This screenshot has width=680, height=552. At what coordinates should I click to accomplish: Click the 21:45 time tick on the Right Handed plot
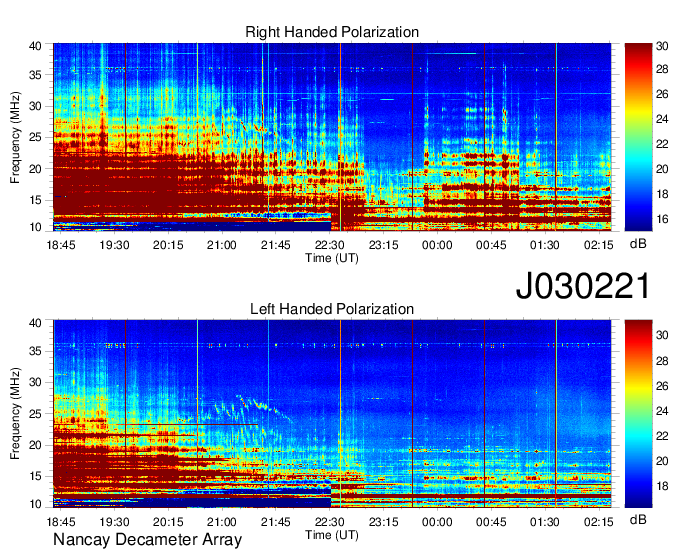[x=276, y=245]
